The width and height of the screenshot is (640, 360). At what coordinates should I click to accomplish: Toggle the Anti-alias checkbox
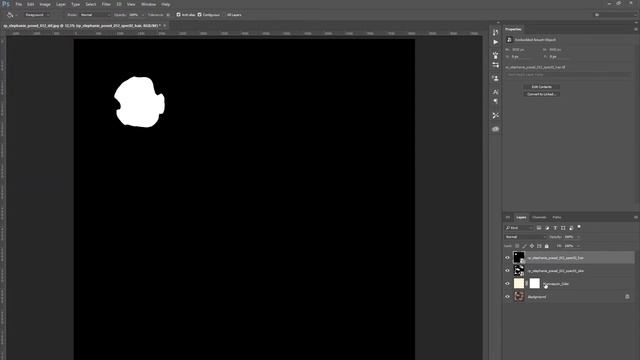178,15
